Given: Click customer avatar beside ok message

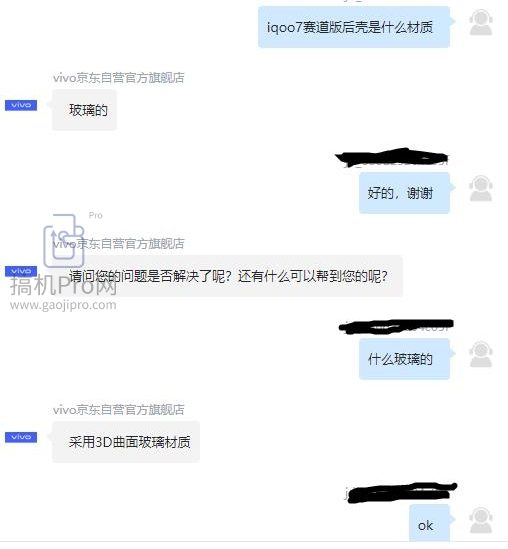Looking at the screenshot, I should 481,520.
